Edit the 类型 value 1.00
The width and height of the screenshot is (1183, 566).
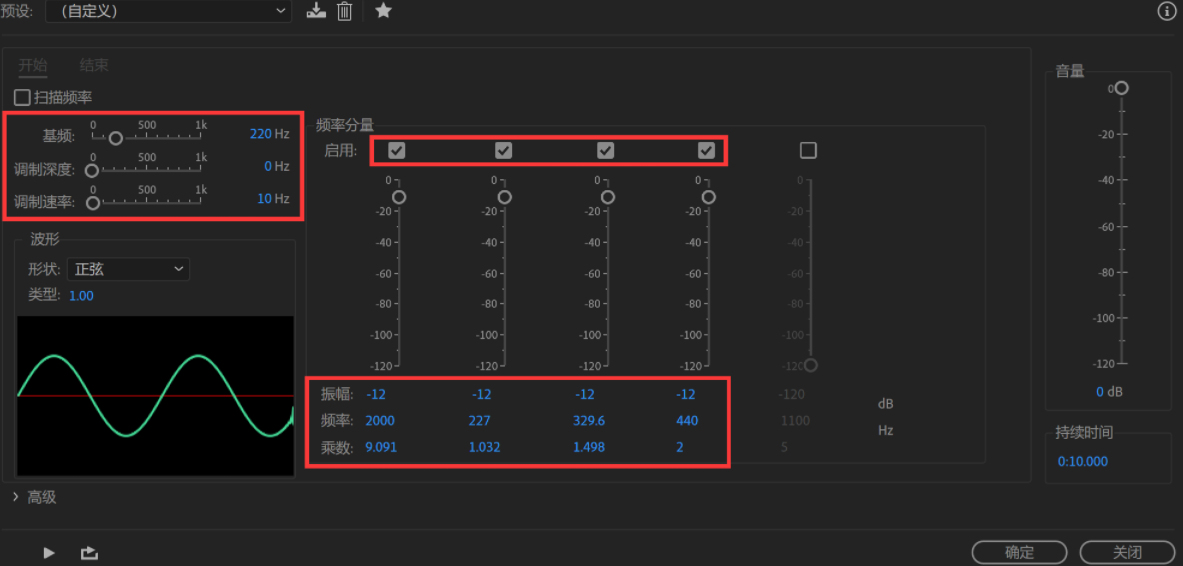click(81, 296)
